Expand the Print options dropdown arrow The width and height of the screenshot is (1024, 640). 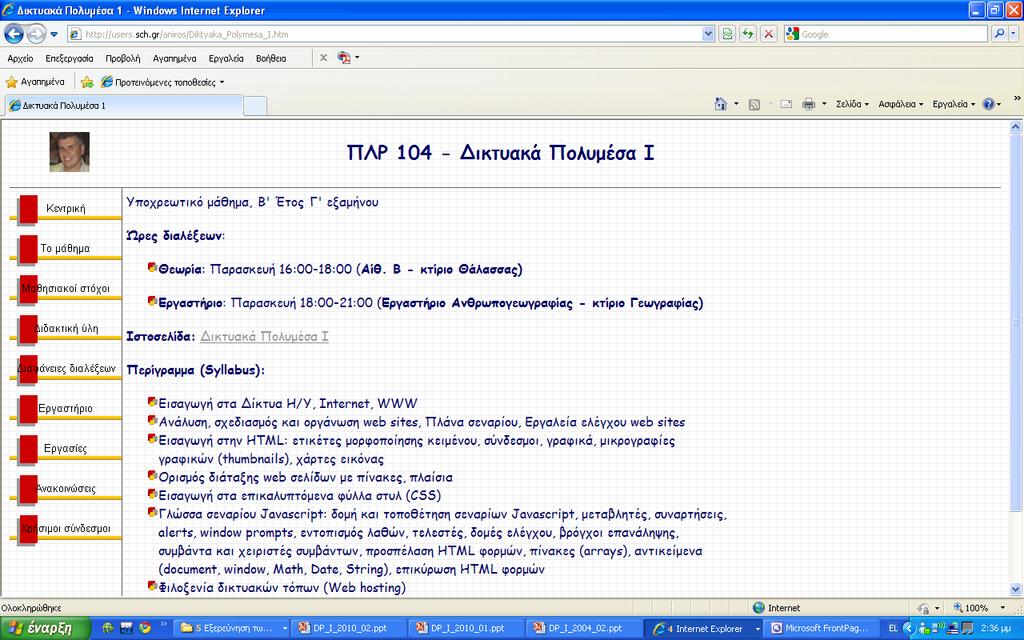824,104
